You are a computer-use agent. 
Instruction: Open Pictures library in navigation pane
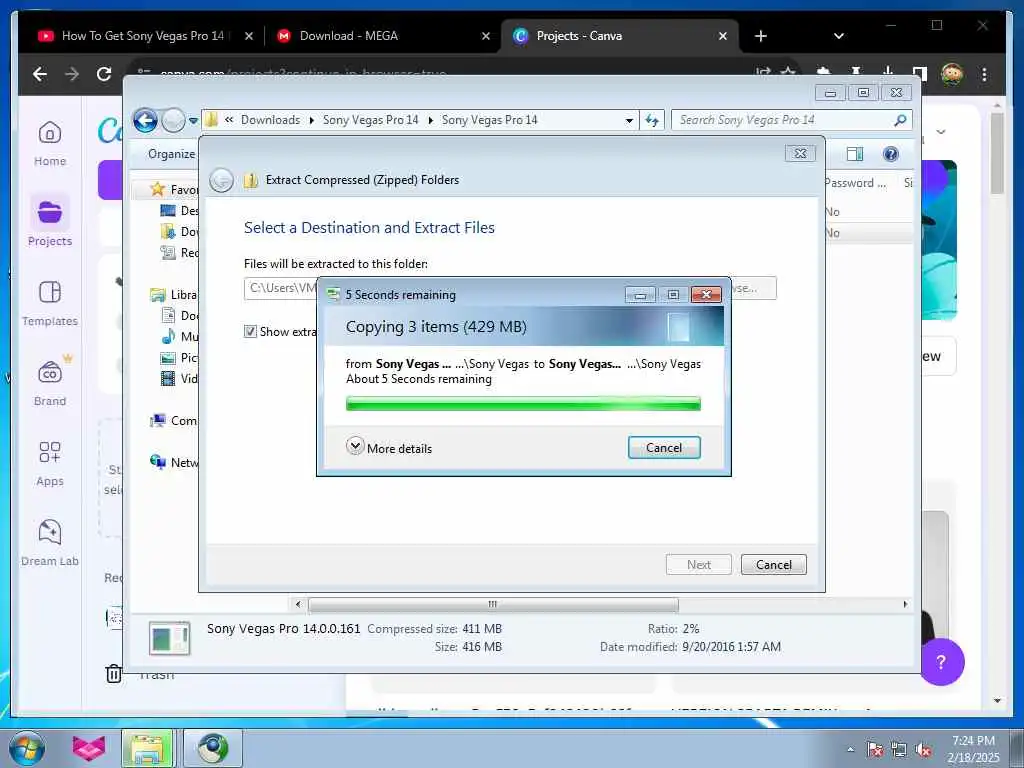(179, 357)
